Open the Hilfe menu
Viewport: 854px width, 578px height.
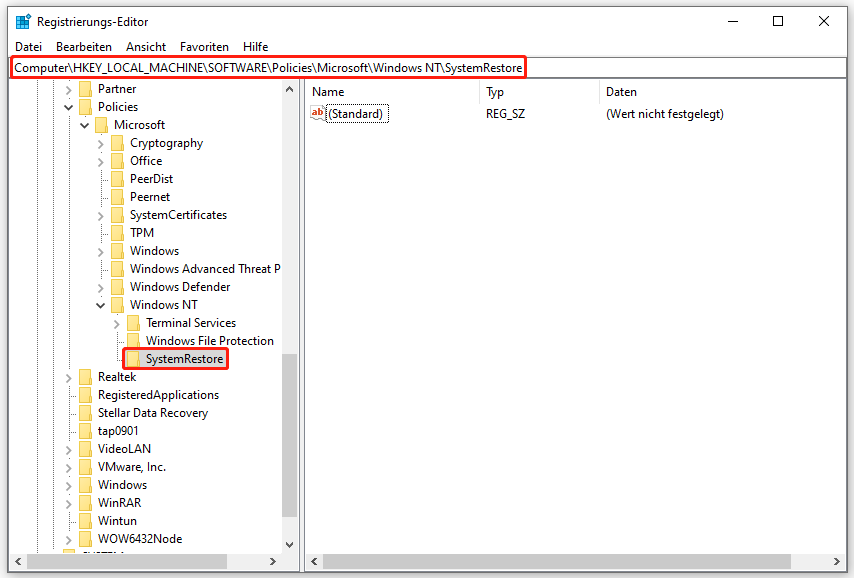pos(255,47)
